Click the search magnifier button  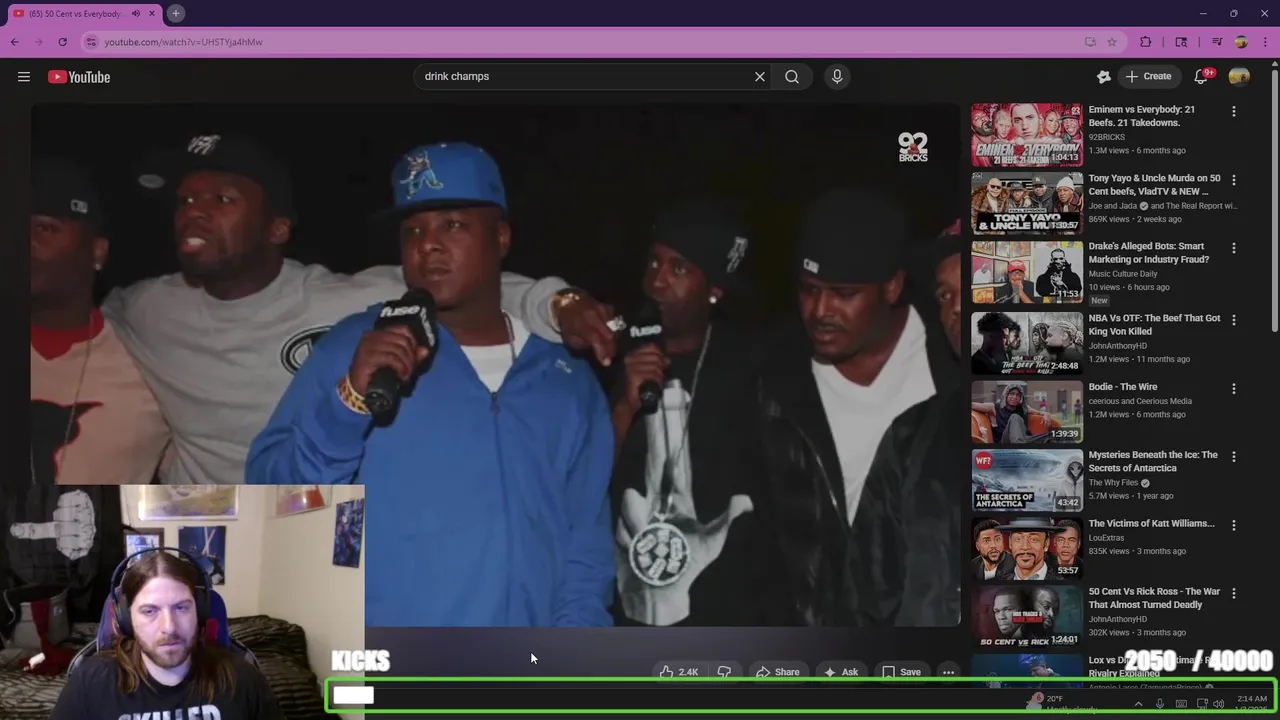pos(792,77)
